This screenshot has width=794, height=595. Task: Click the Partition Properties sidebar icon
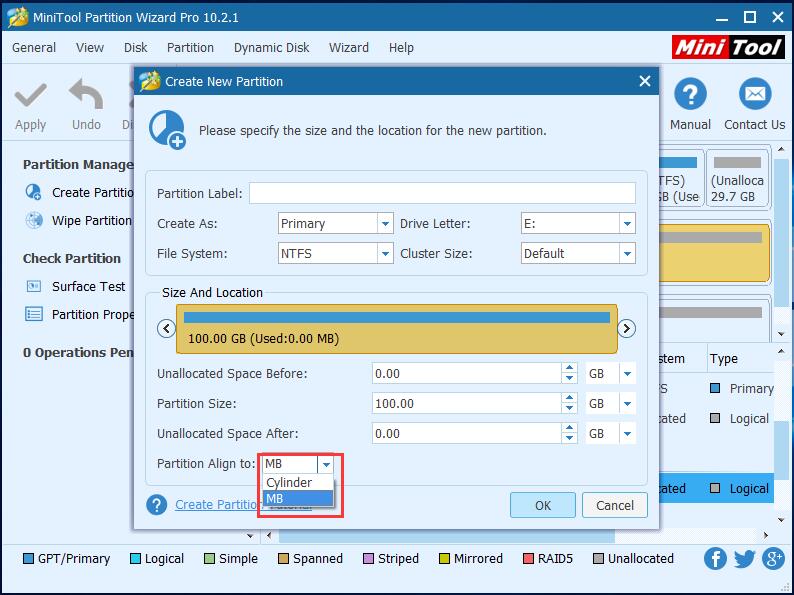click(34, 314)
